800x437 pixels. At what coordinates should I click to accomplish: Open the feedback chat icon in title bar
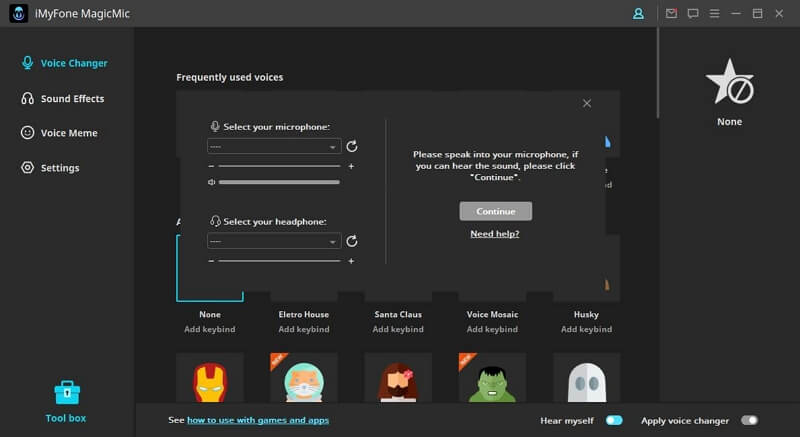coord(693,14)
